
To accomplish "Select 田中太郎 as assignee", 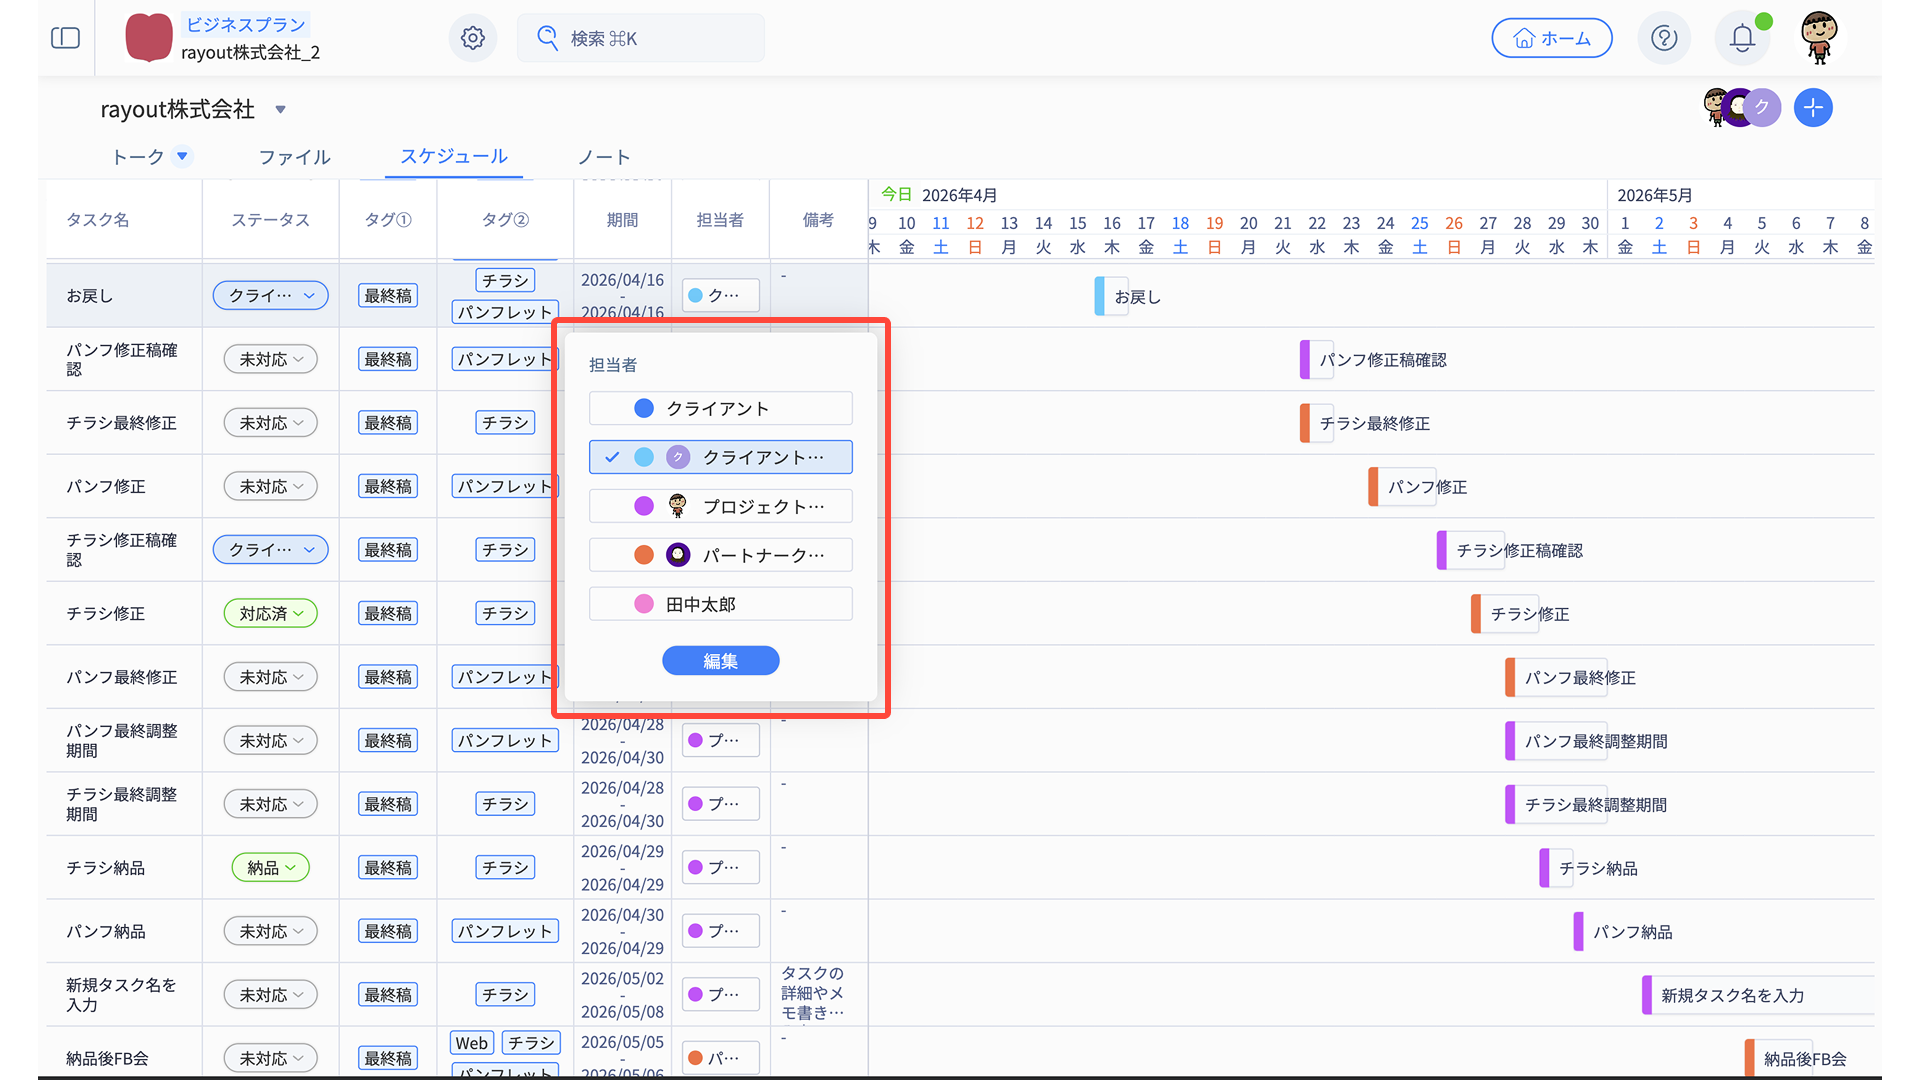I will 720,604.
